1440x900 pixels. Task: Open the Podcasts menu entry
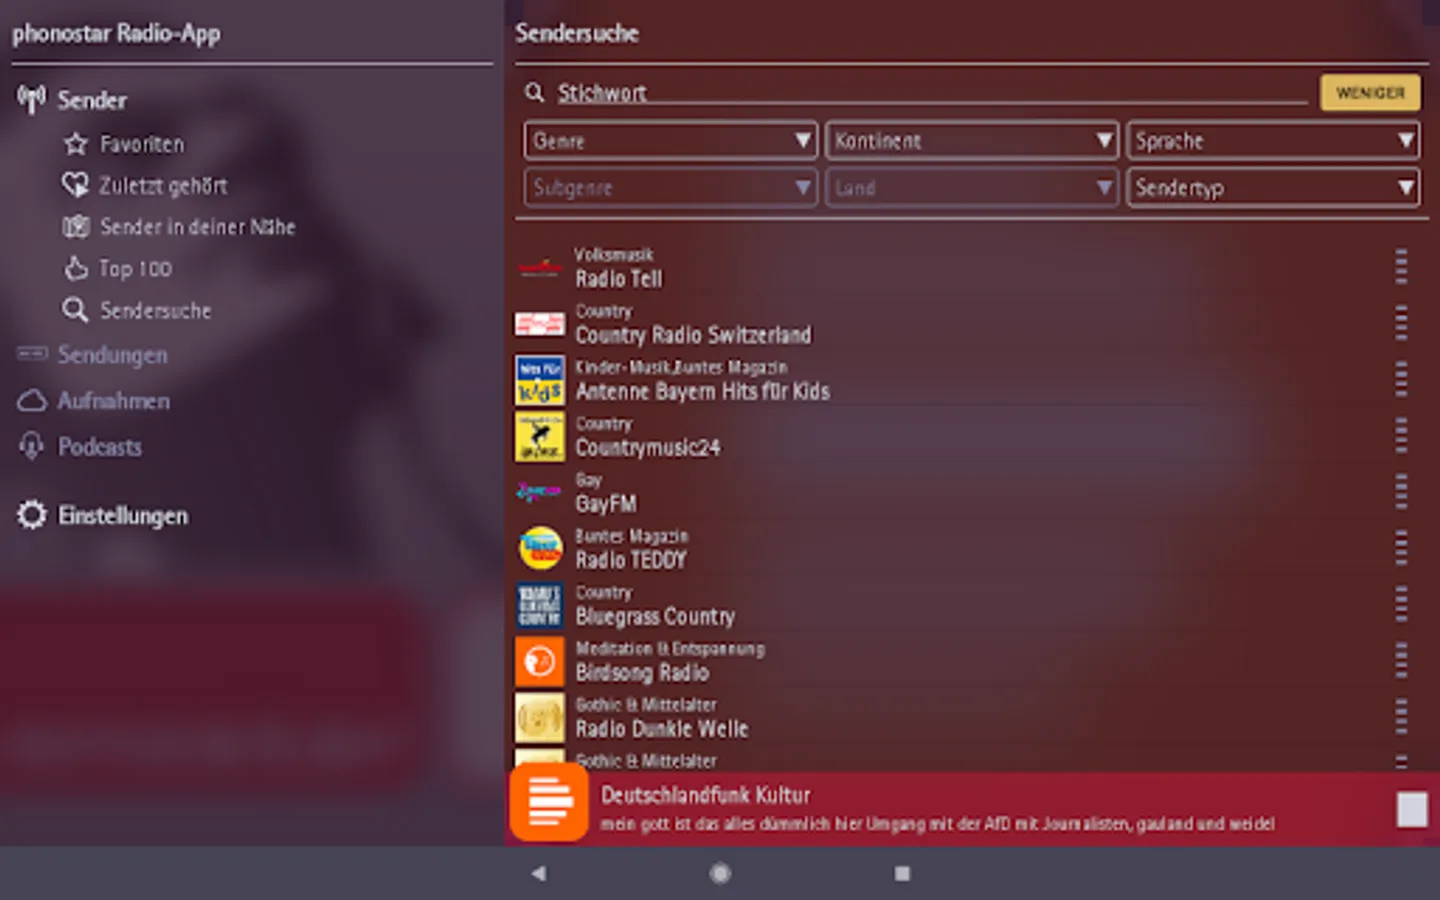click(99, 447)
